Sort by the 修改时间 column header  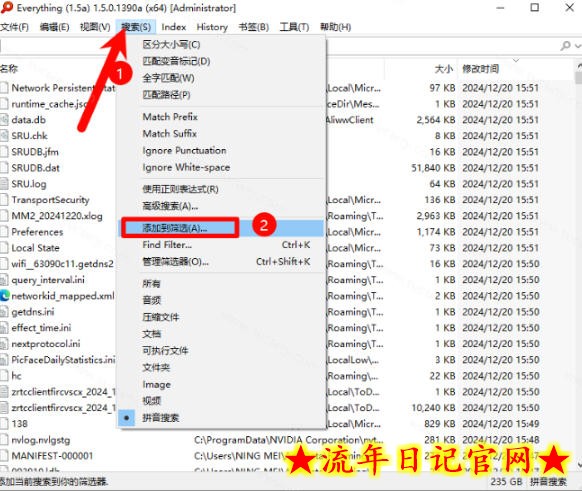point(480,69)
